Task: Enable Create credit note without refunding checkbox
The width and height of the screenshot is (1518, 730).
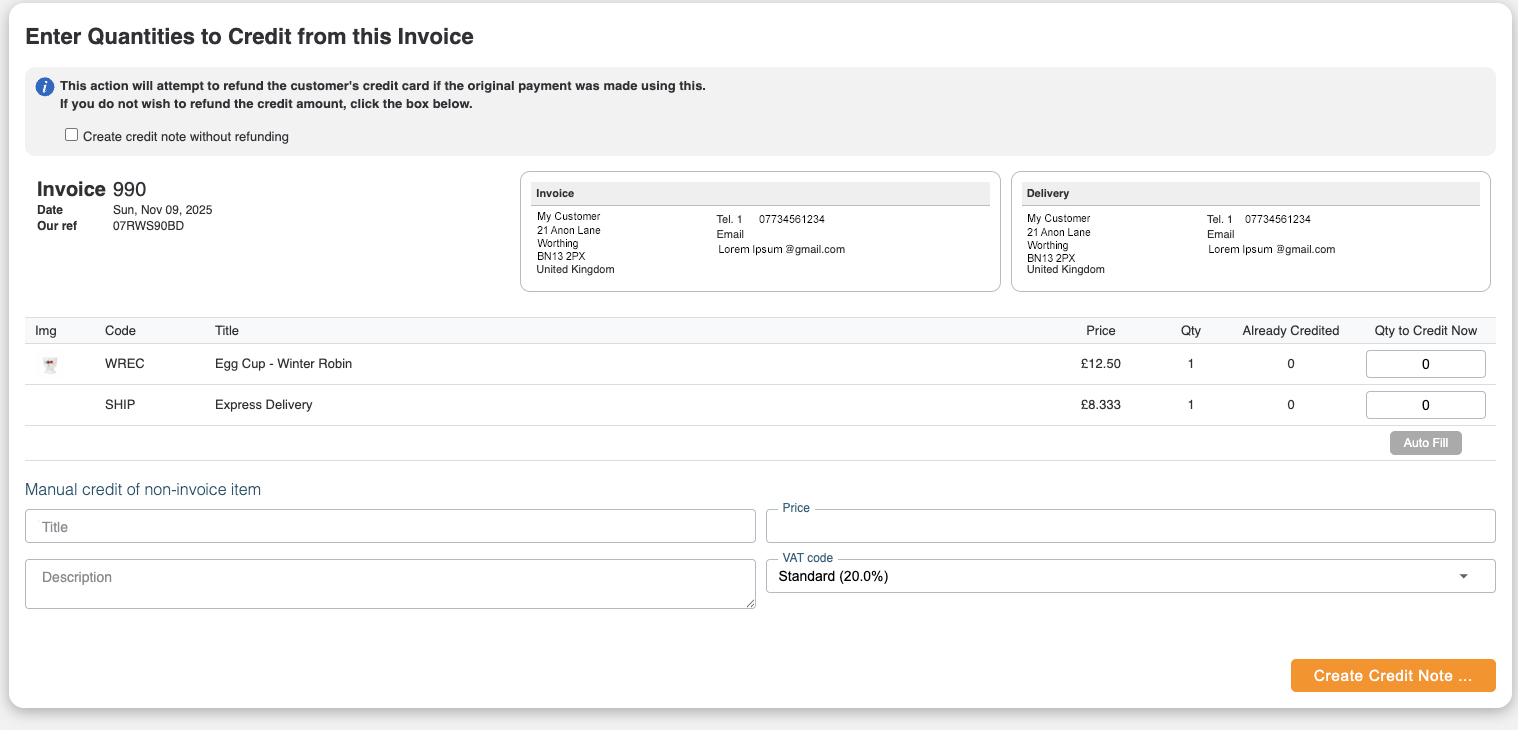Action: coord(71,135)
